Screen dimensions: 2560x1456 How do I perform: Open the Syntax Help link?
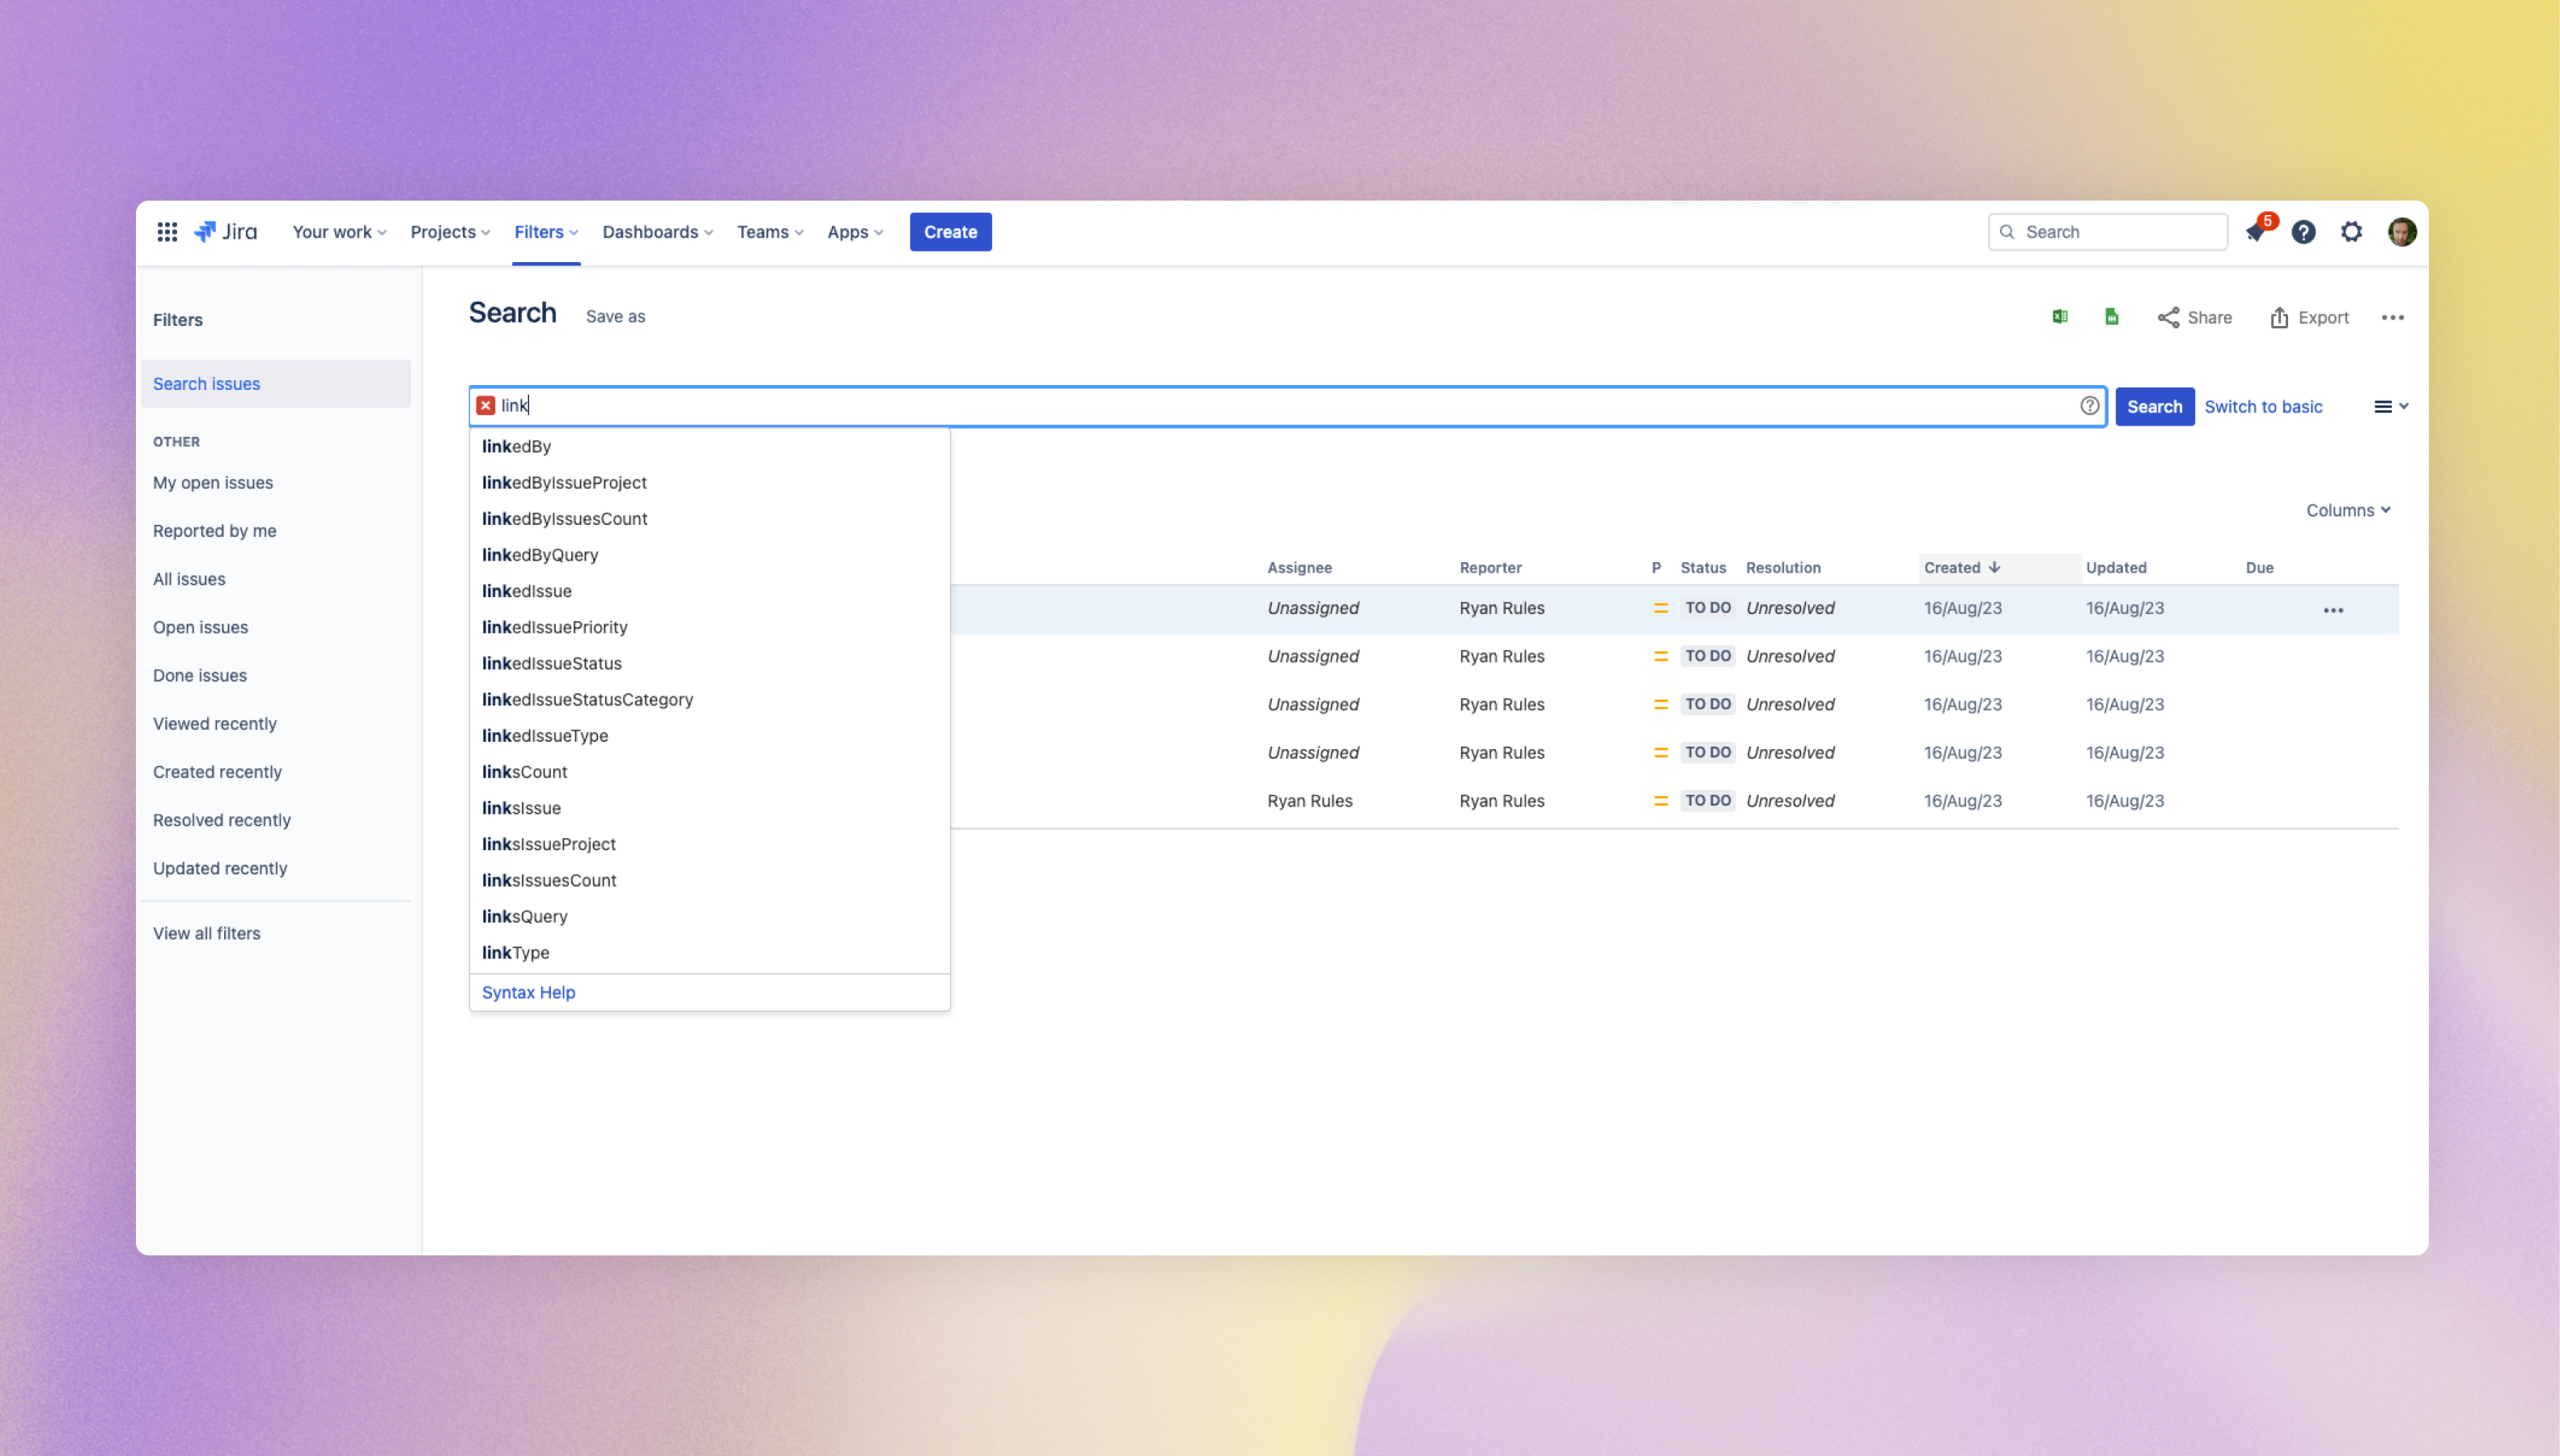(x=528, y=992)
